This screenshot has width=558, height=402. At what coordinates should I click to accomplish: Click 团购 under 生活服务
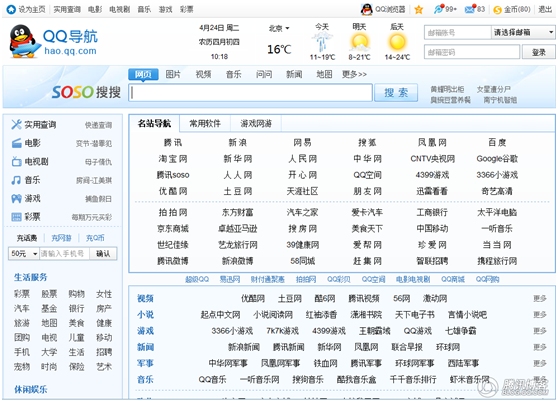pos(22,337)
